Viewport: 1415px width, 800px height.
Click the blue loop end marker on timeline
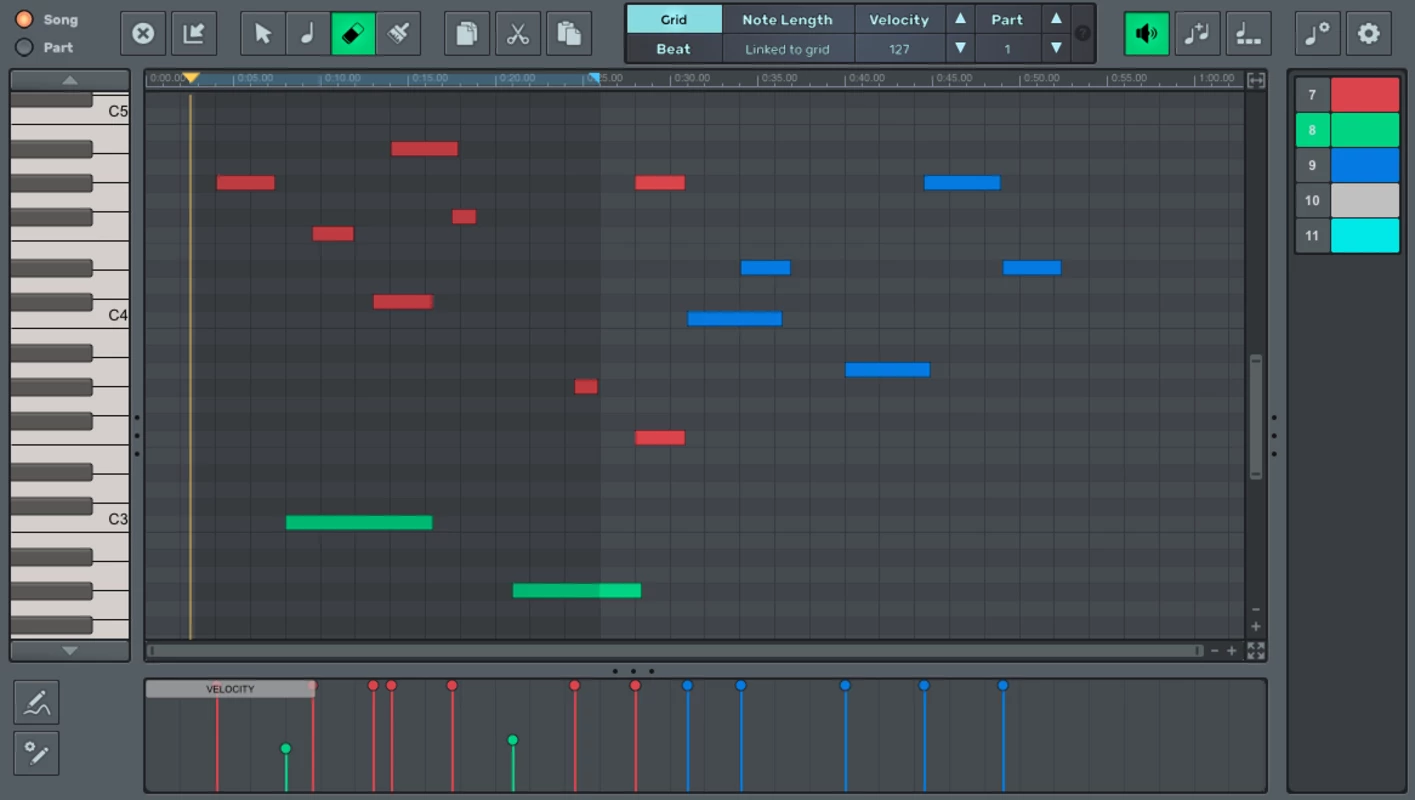click(594, 78)
